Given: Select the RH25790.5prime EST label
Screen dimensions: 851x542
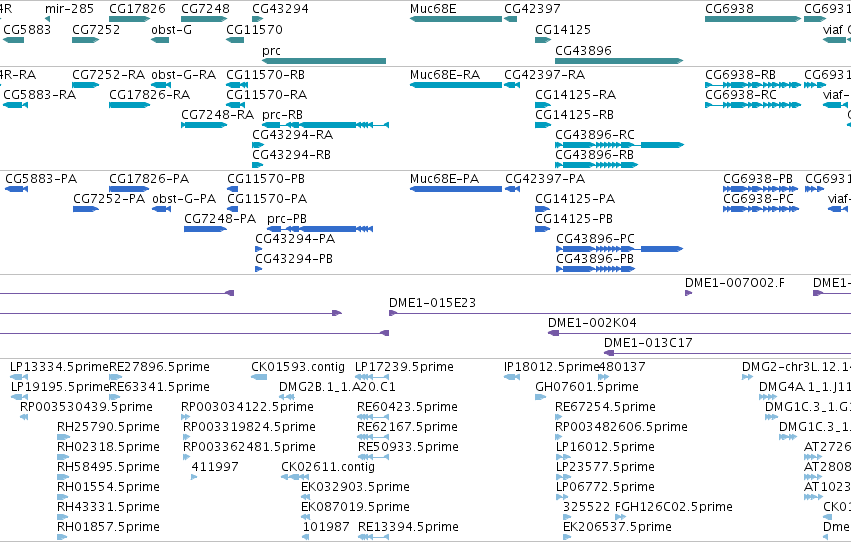Looking at the screenshot, I should click(x=109, y=427).
